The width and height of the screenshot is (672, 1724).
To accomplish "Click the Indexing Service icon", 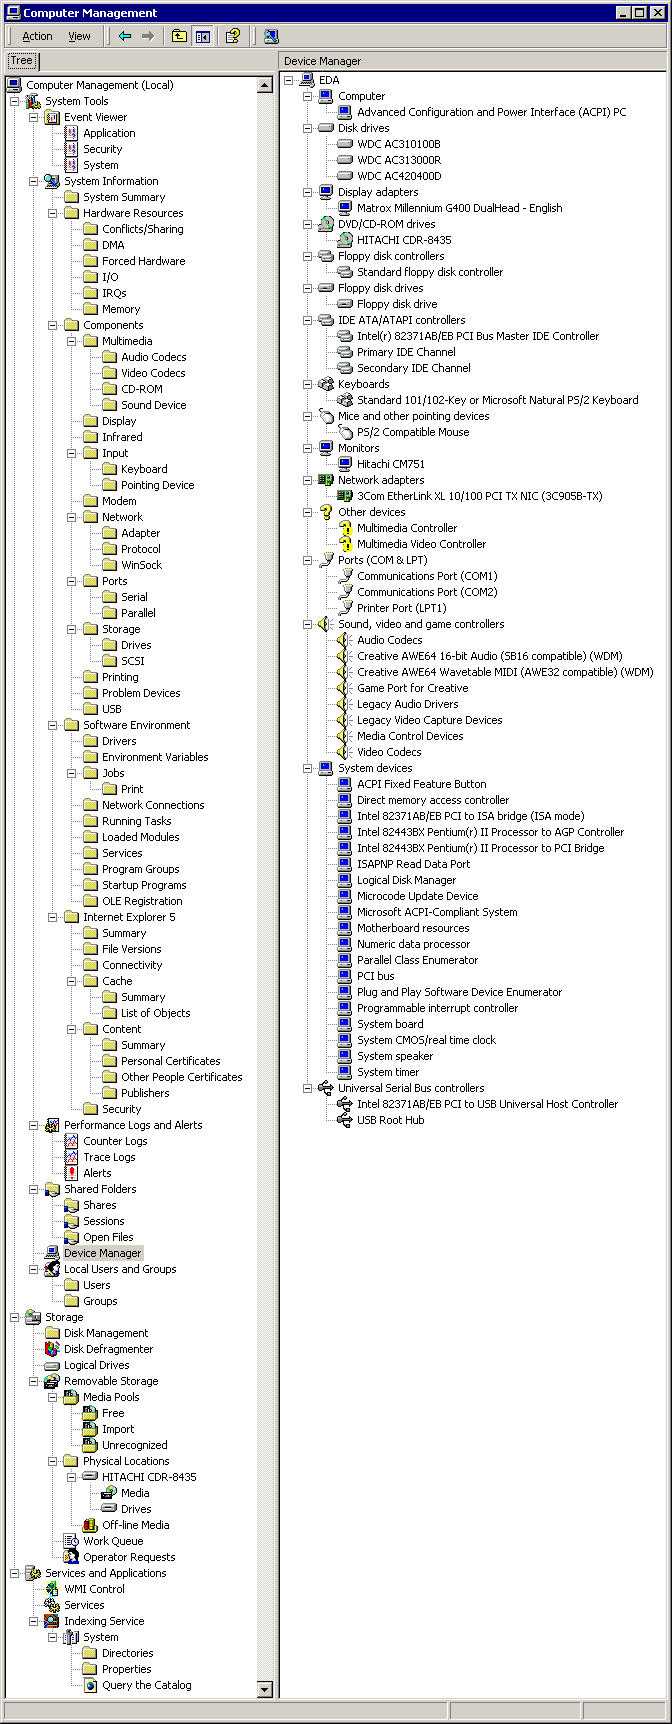I will 52,1621.
